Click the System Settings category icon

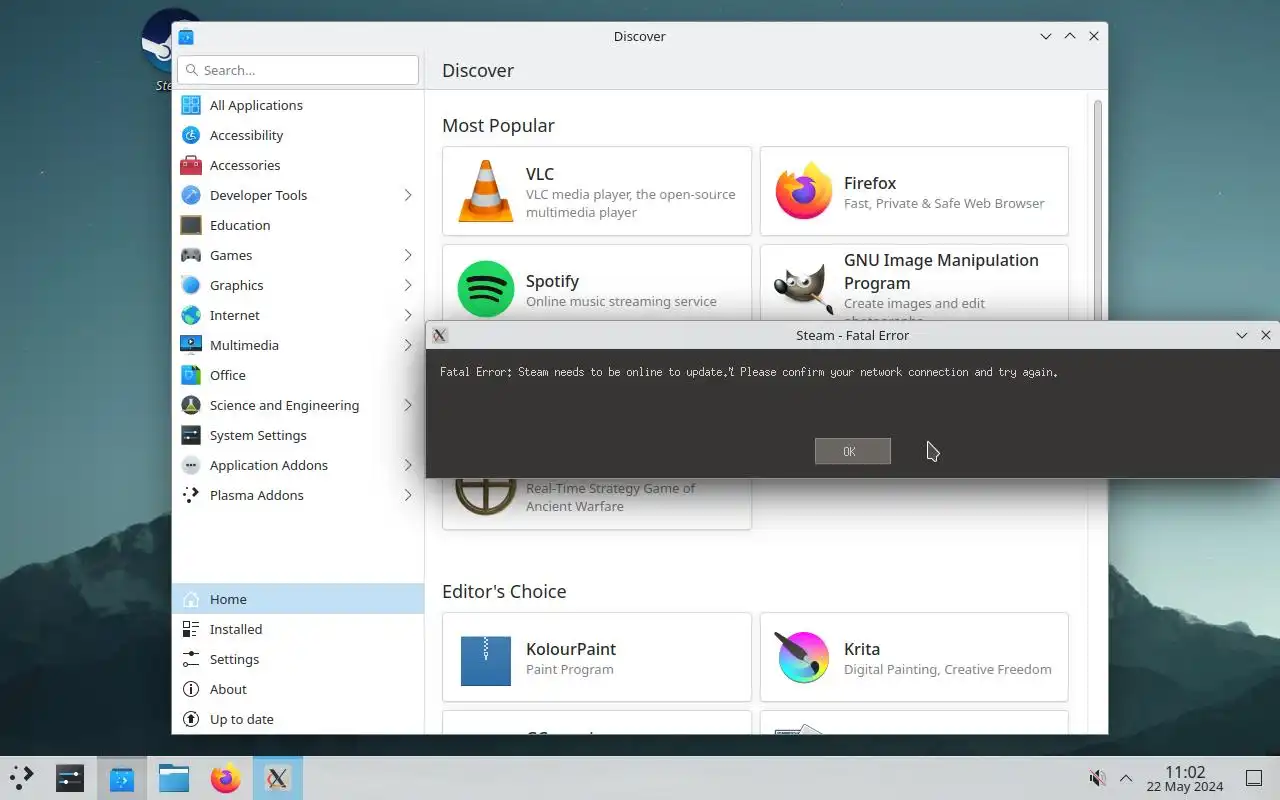coord(191,435)
